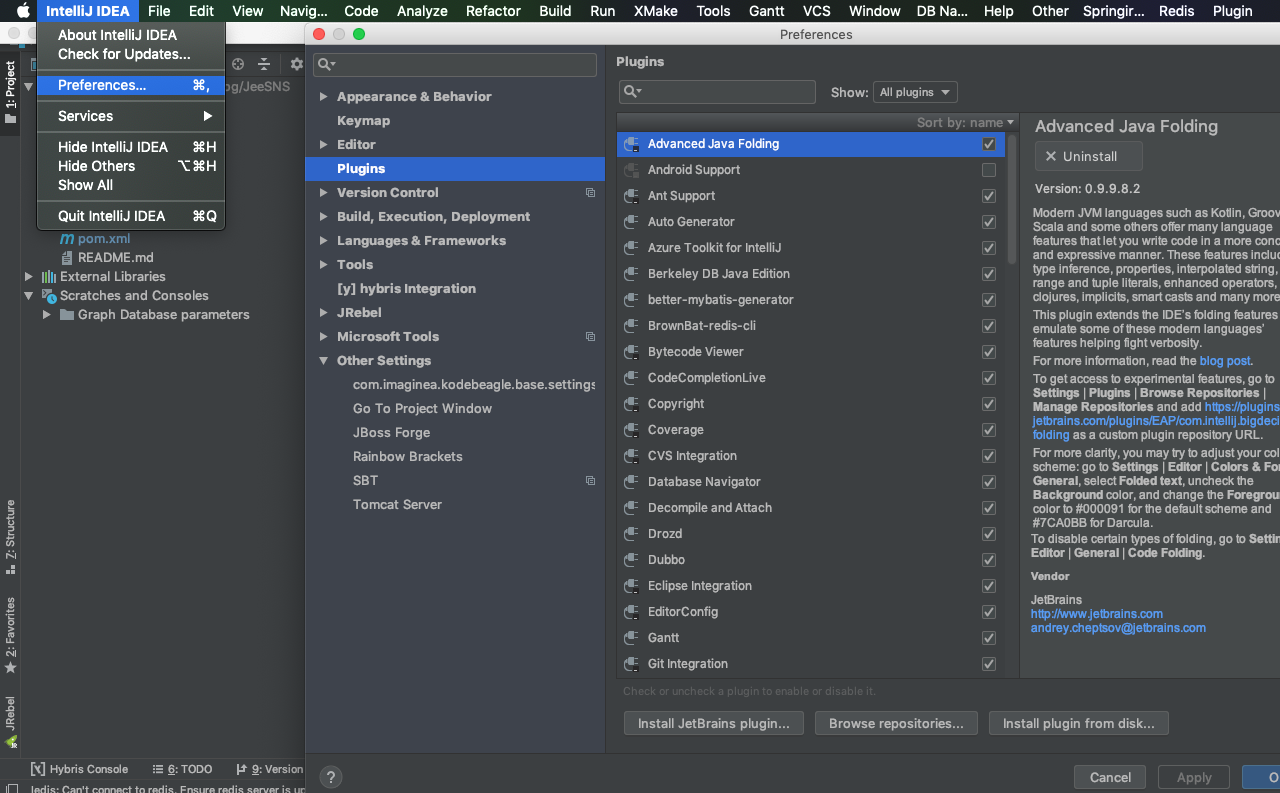Image resolution: width=1280 pixels, height=793 pixels.
Task: Click the Azure Toolkit for IntelliJ plugin icon
Action: pyautogui.click(x=631, y=248)
